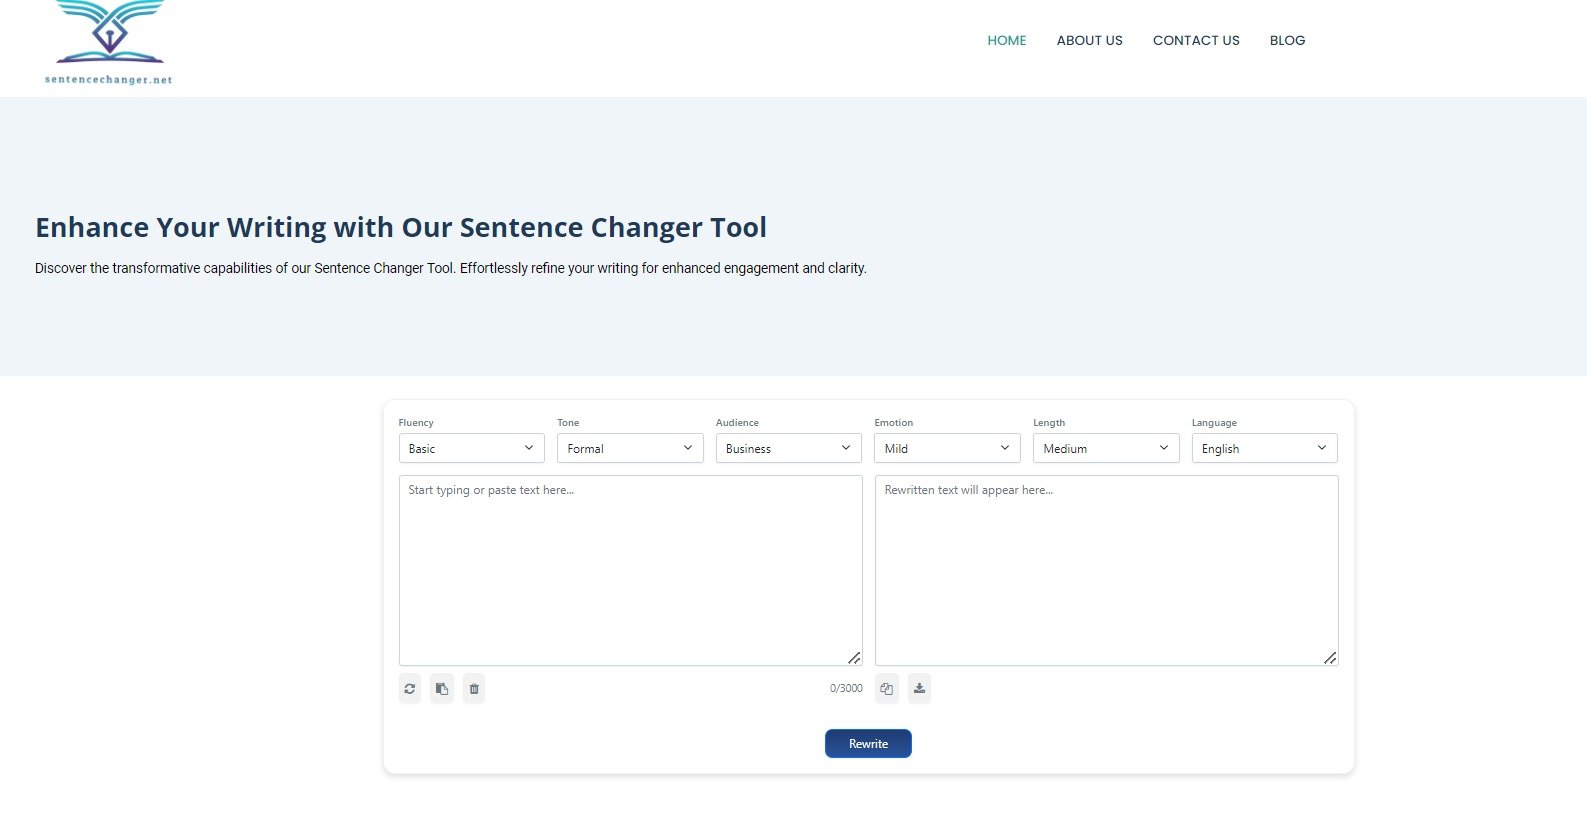This screenshot has width=1587, height=821.
Task: Click the paste icon under the input text area
Action: [x=442, y=689]
